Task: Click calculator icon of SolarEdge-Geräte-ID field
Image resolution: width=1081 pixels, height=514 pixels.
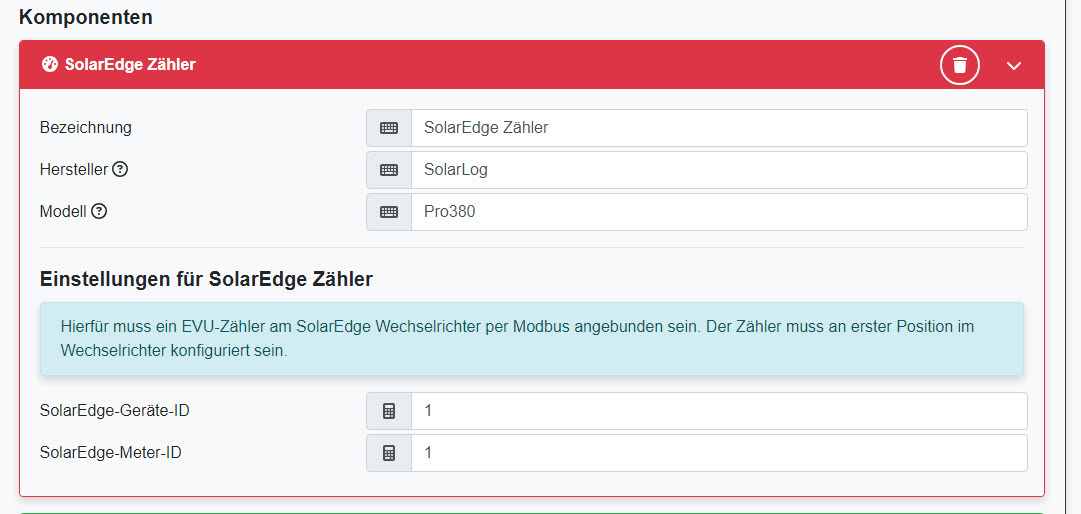Action: 389,411
